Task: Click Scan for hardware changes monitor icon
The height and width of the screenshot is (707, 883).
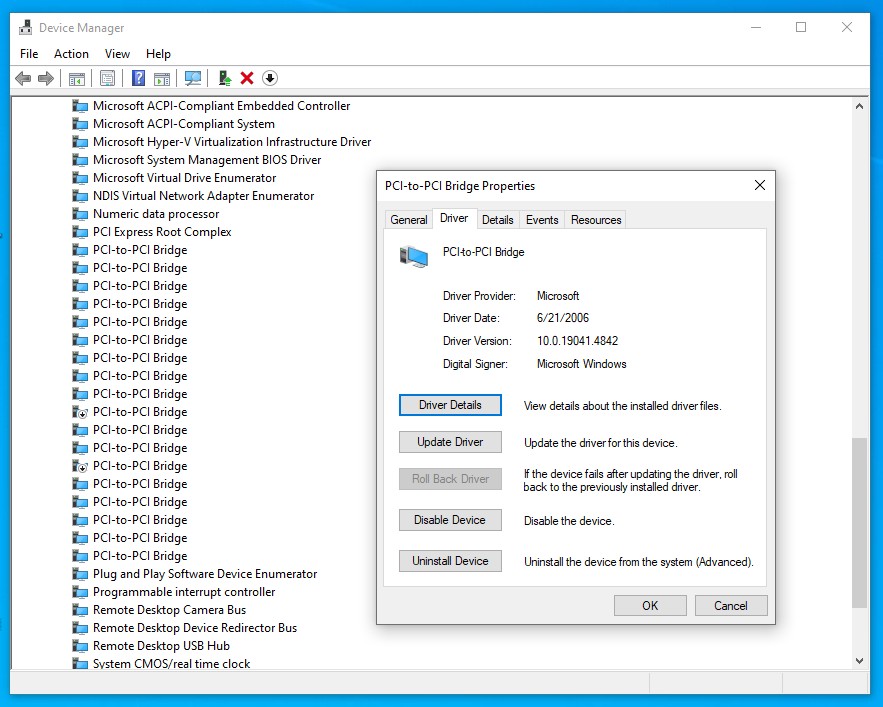Action: click(x=193, y=78)
